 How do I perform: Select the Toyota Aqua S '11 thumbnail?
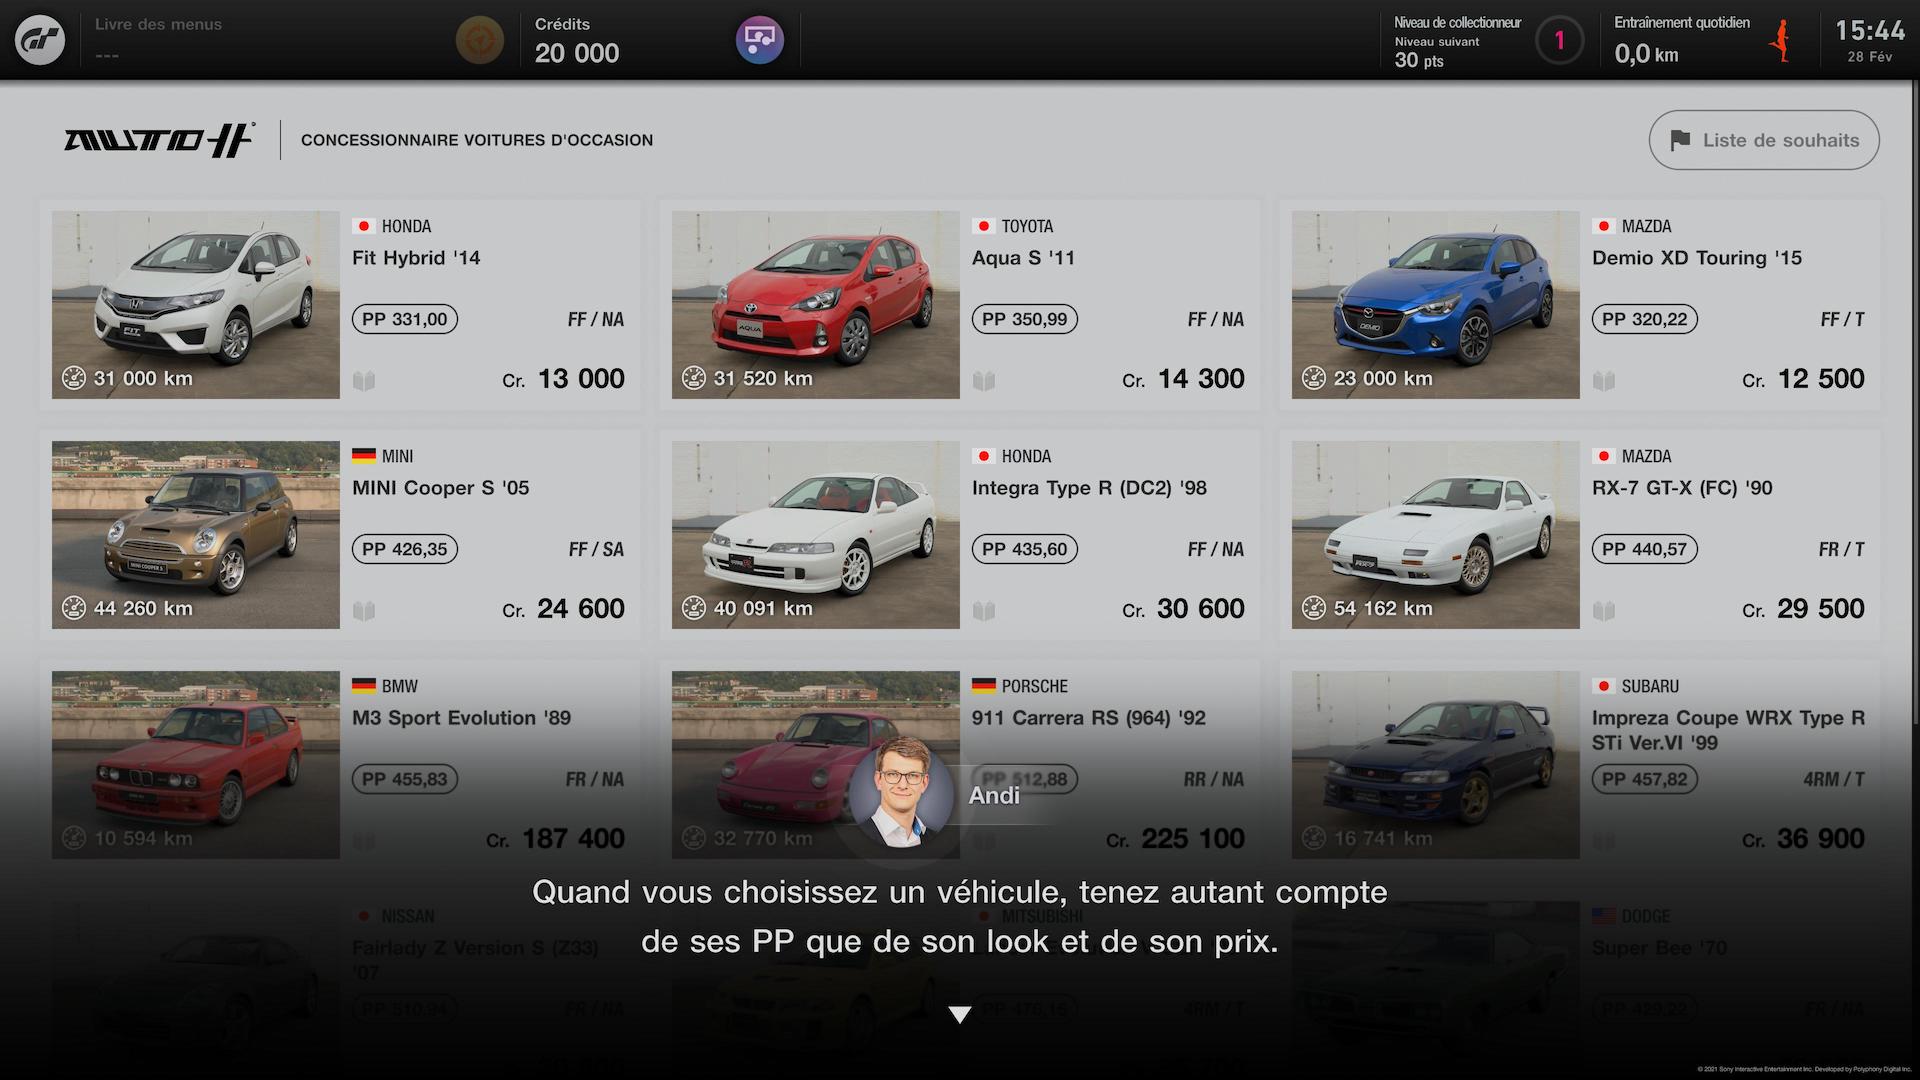(816, 304)
